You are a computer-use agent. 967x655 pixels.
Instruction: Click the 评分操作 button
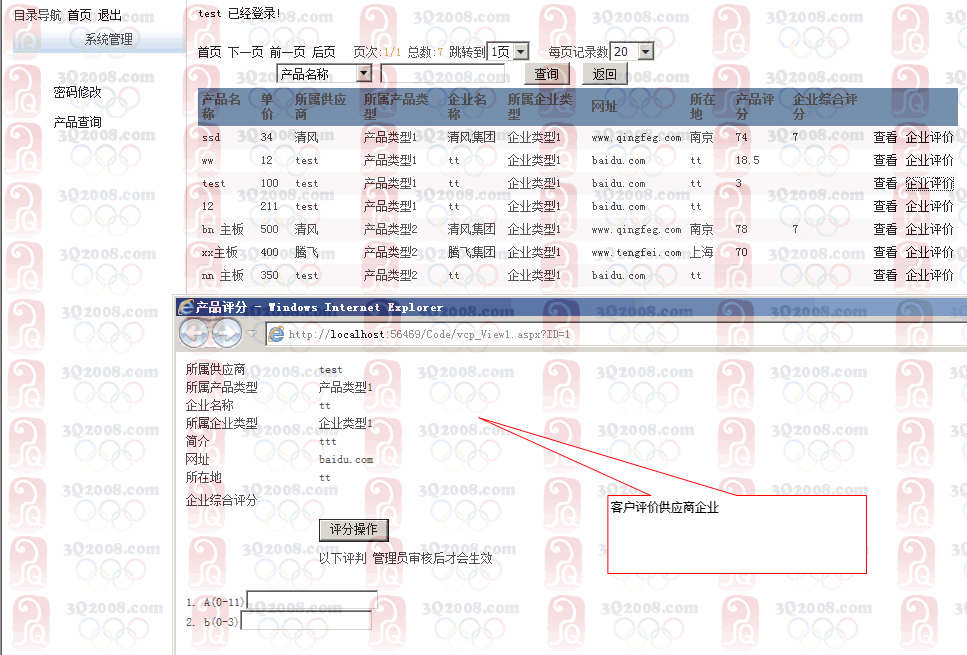click(353, 529)
